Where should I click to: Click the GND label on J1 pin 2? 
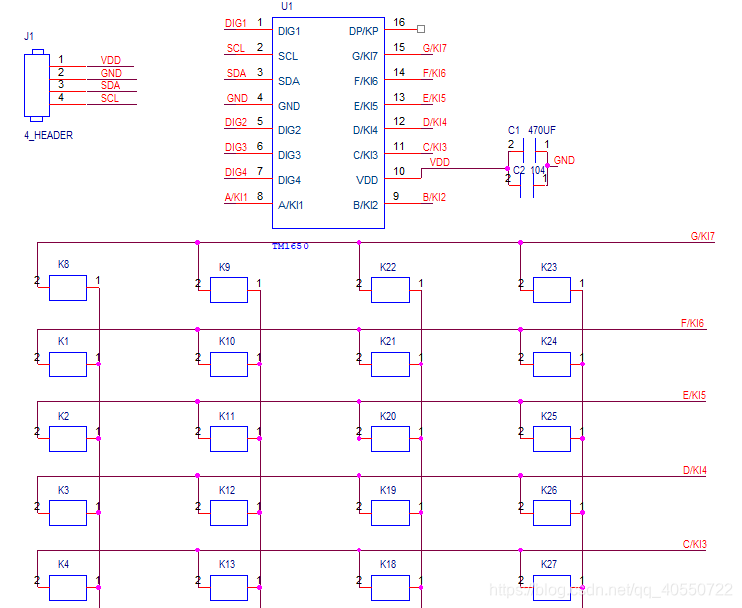(x=111, y=73)
